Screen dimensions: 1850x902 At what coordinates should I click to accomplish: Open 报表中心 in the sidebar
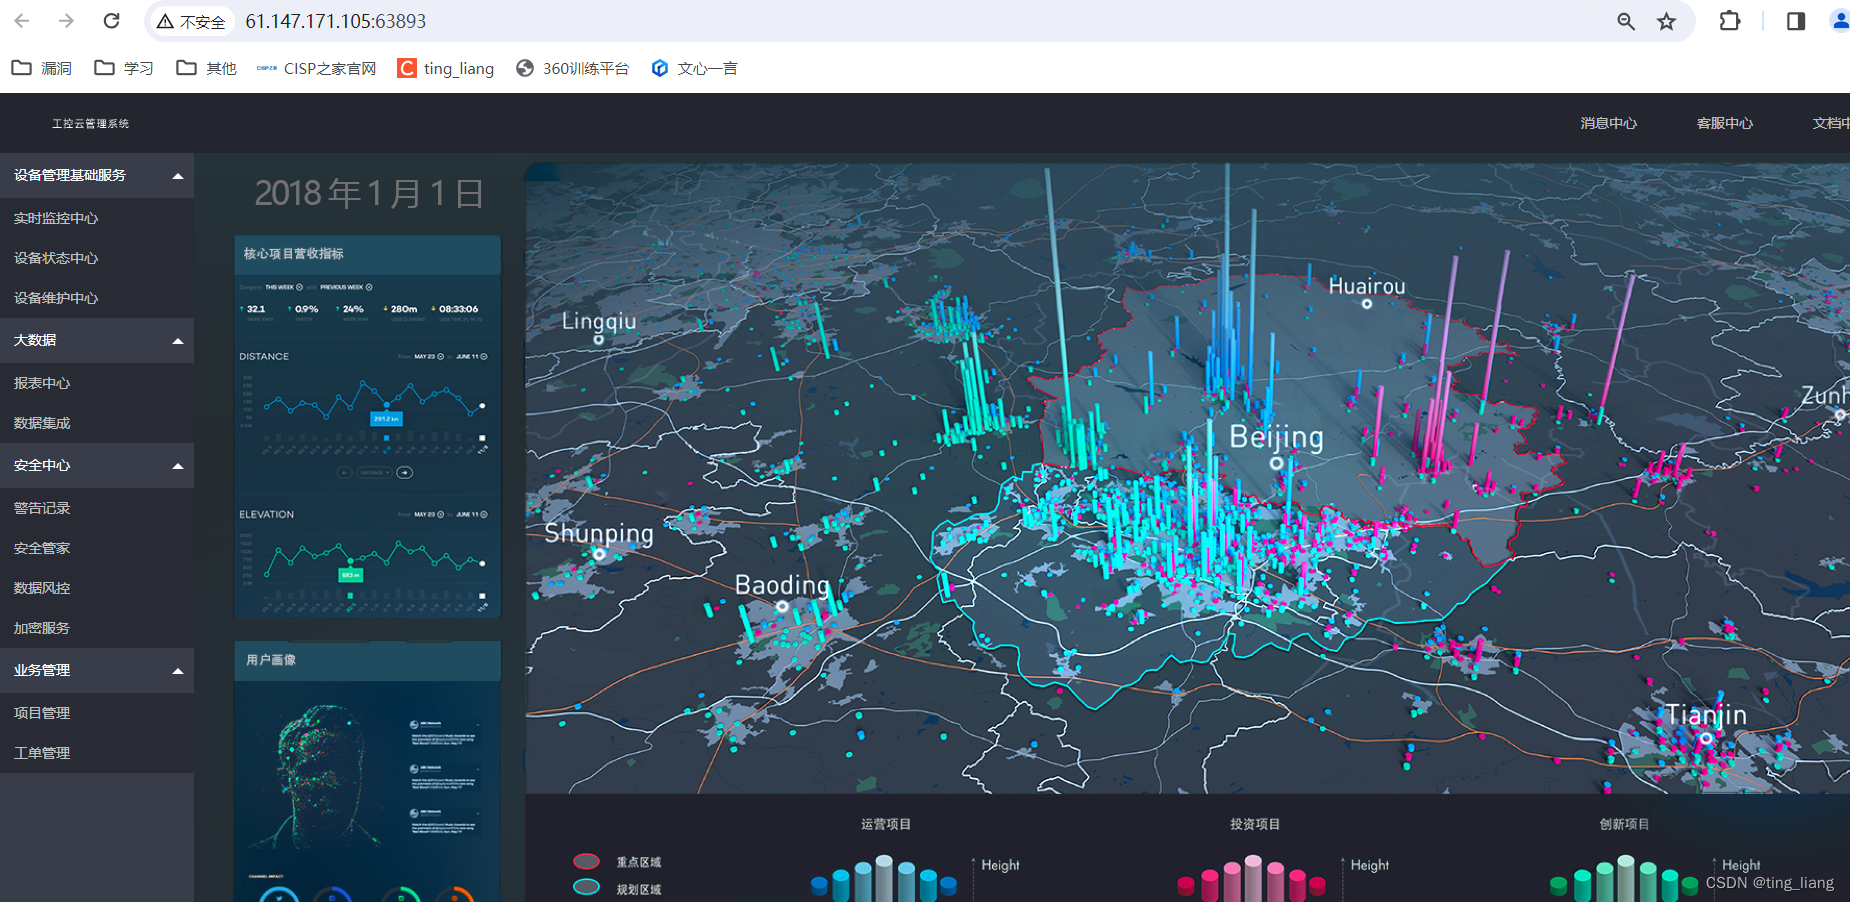[42, 383]
